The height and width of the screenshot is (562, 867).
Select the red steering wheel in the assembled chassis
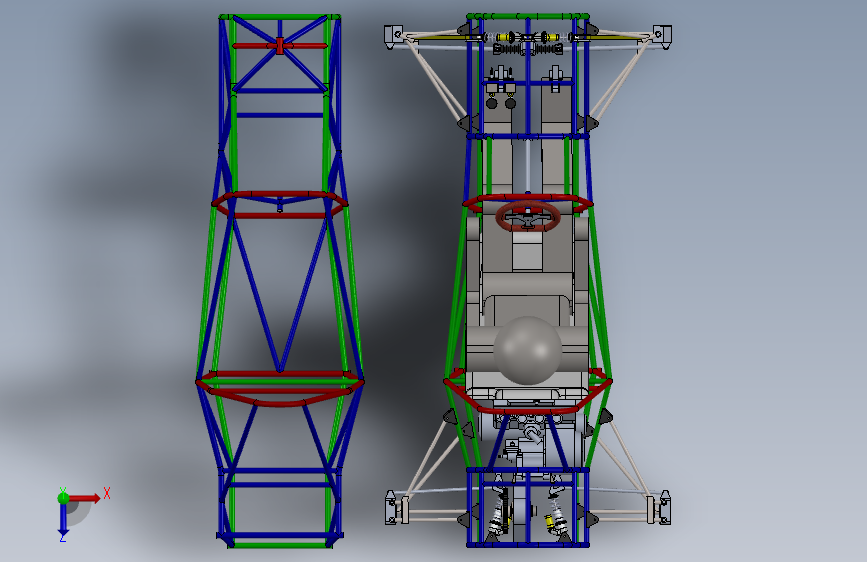[x=528, y=216]
